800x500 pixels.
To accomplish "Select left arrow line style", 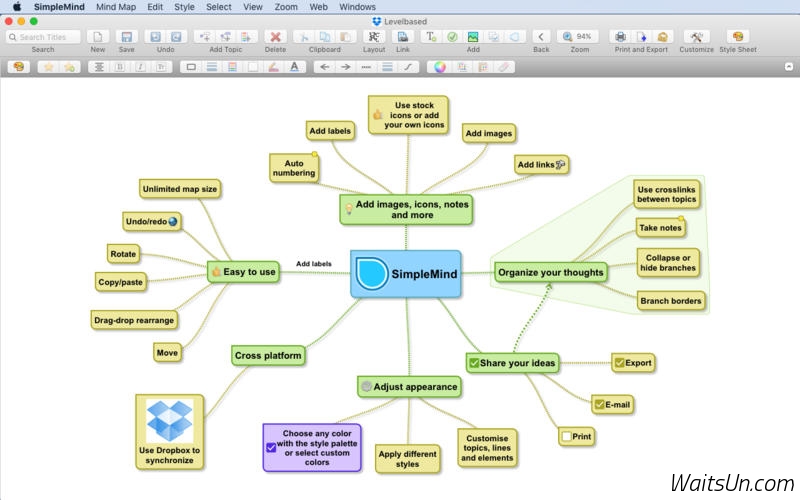I will (324, 67).
